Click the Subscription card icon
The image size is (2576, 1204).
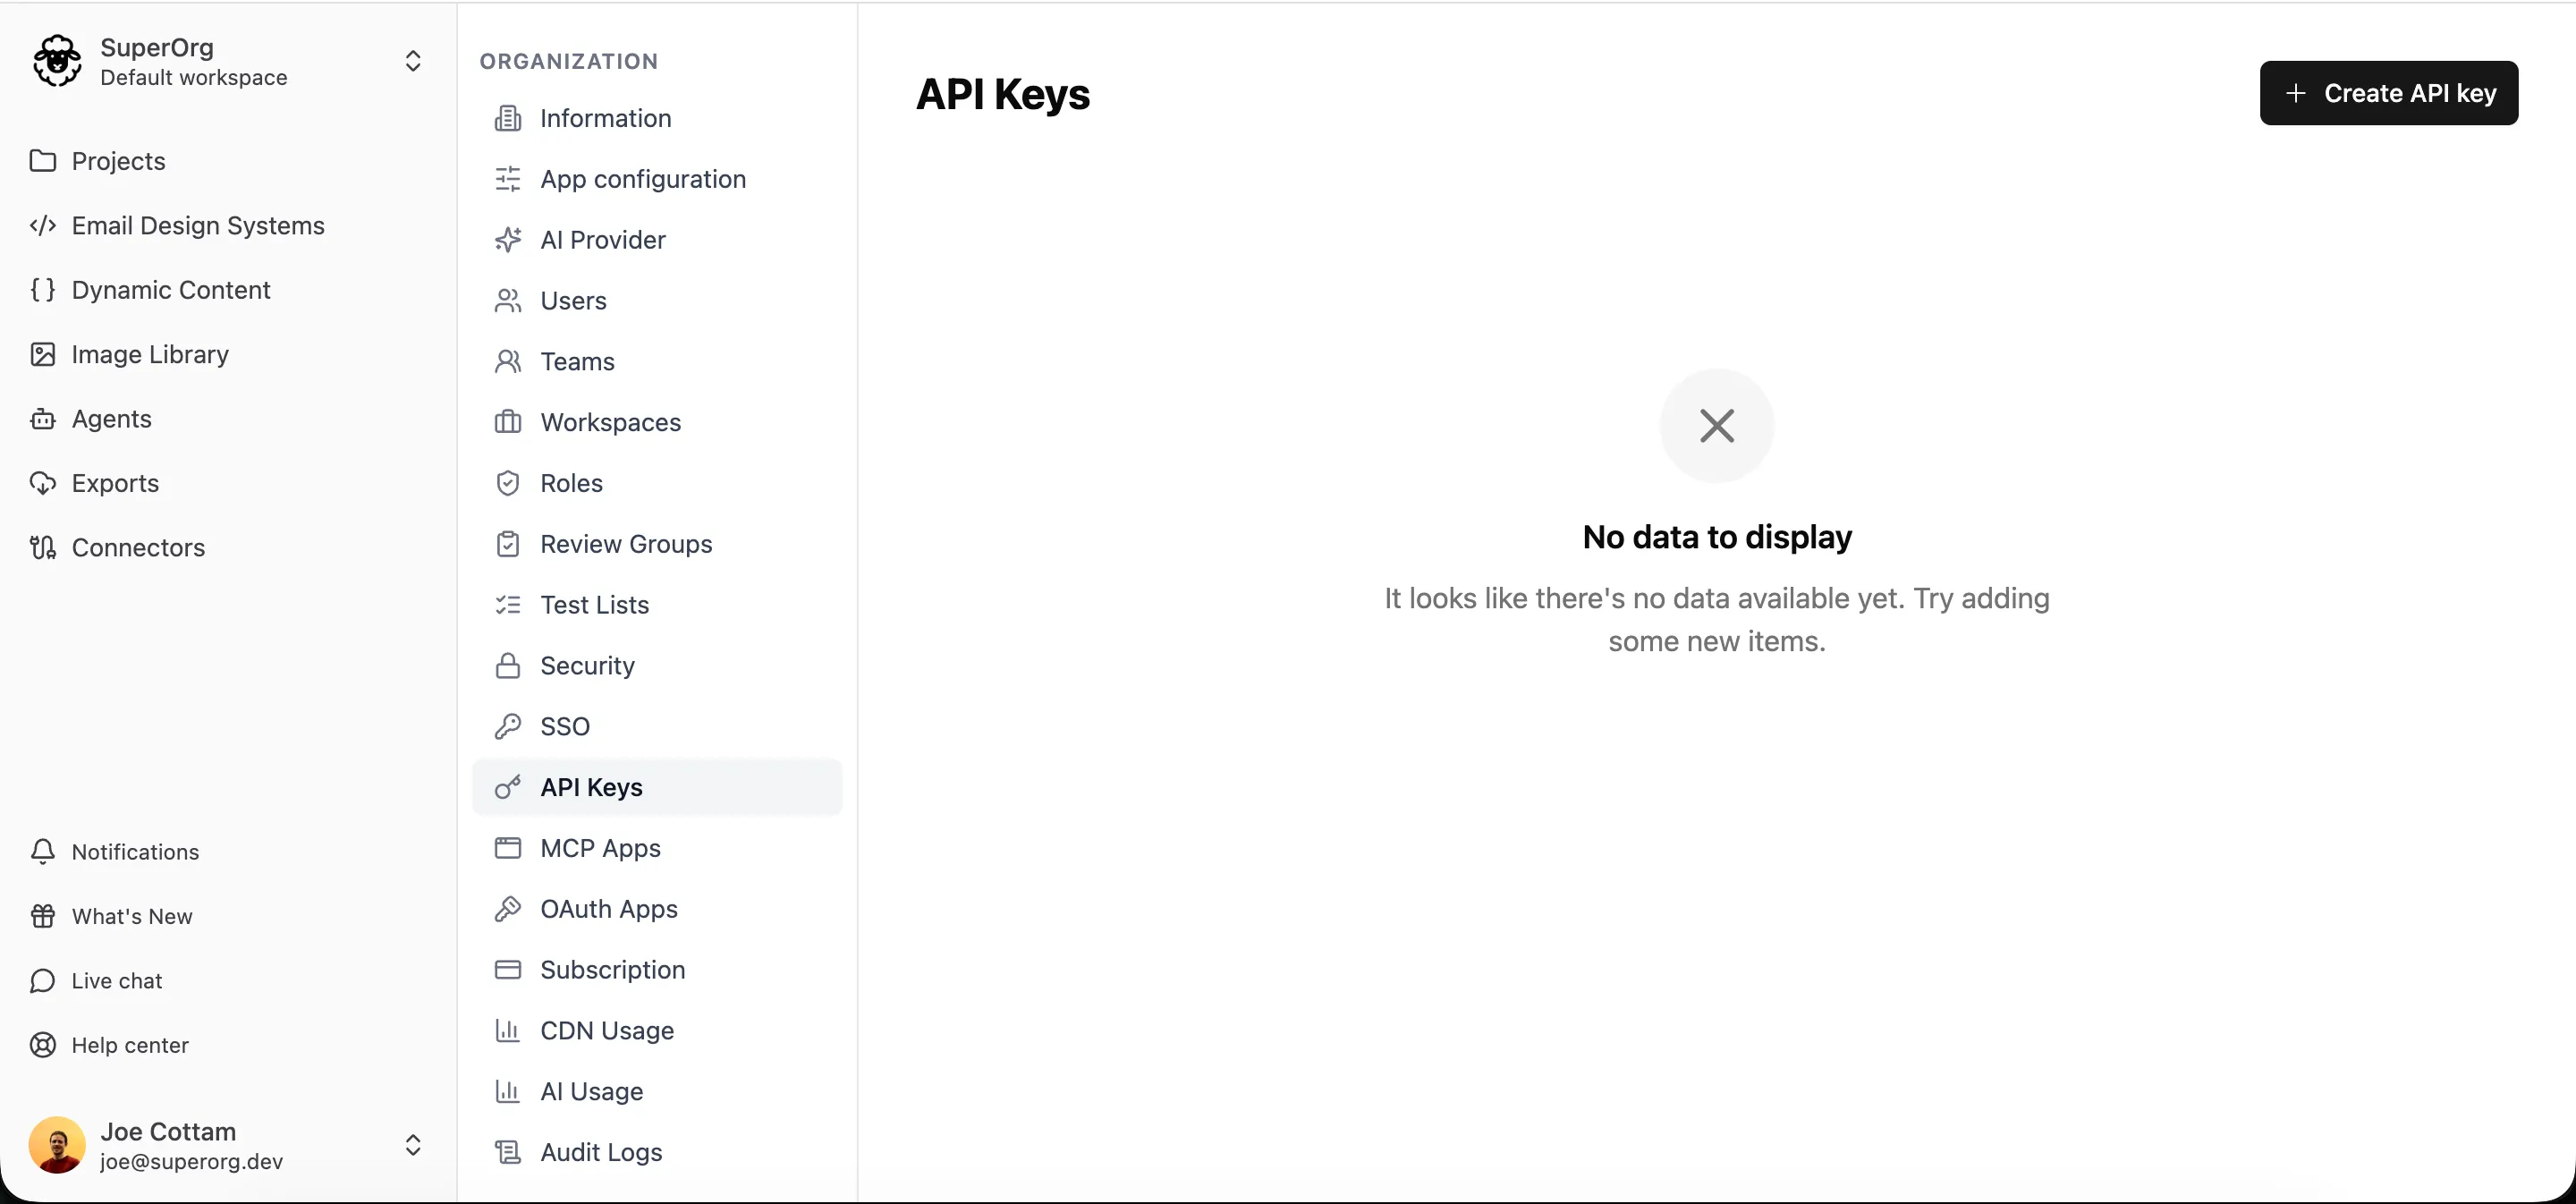[508, 970]
